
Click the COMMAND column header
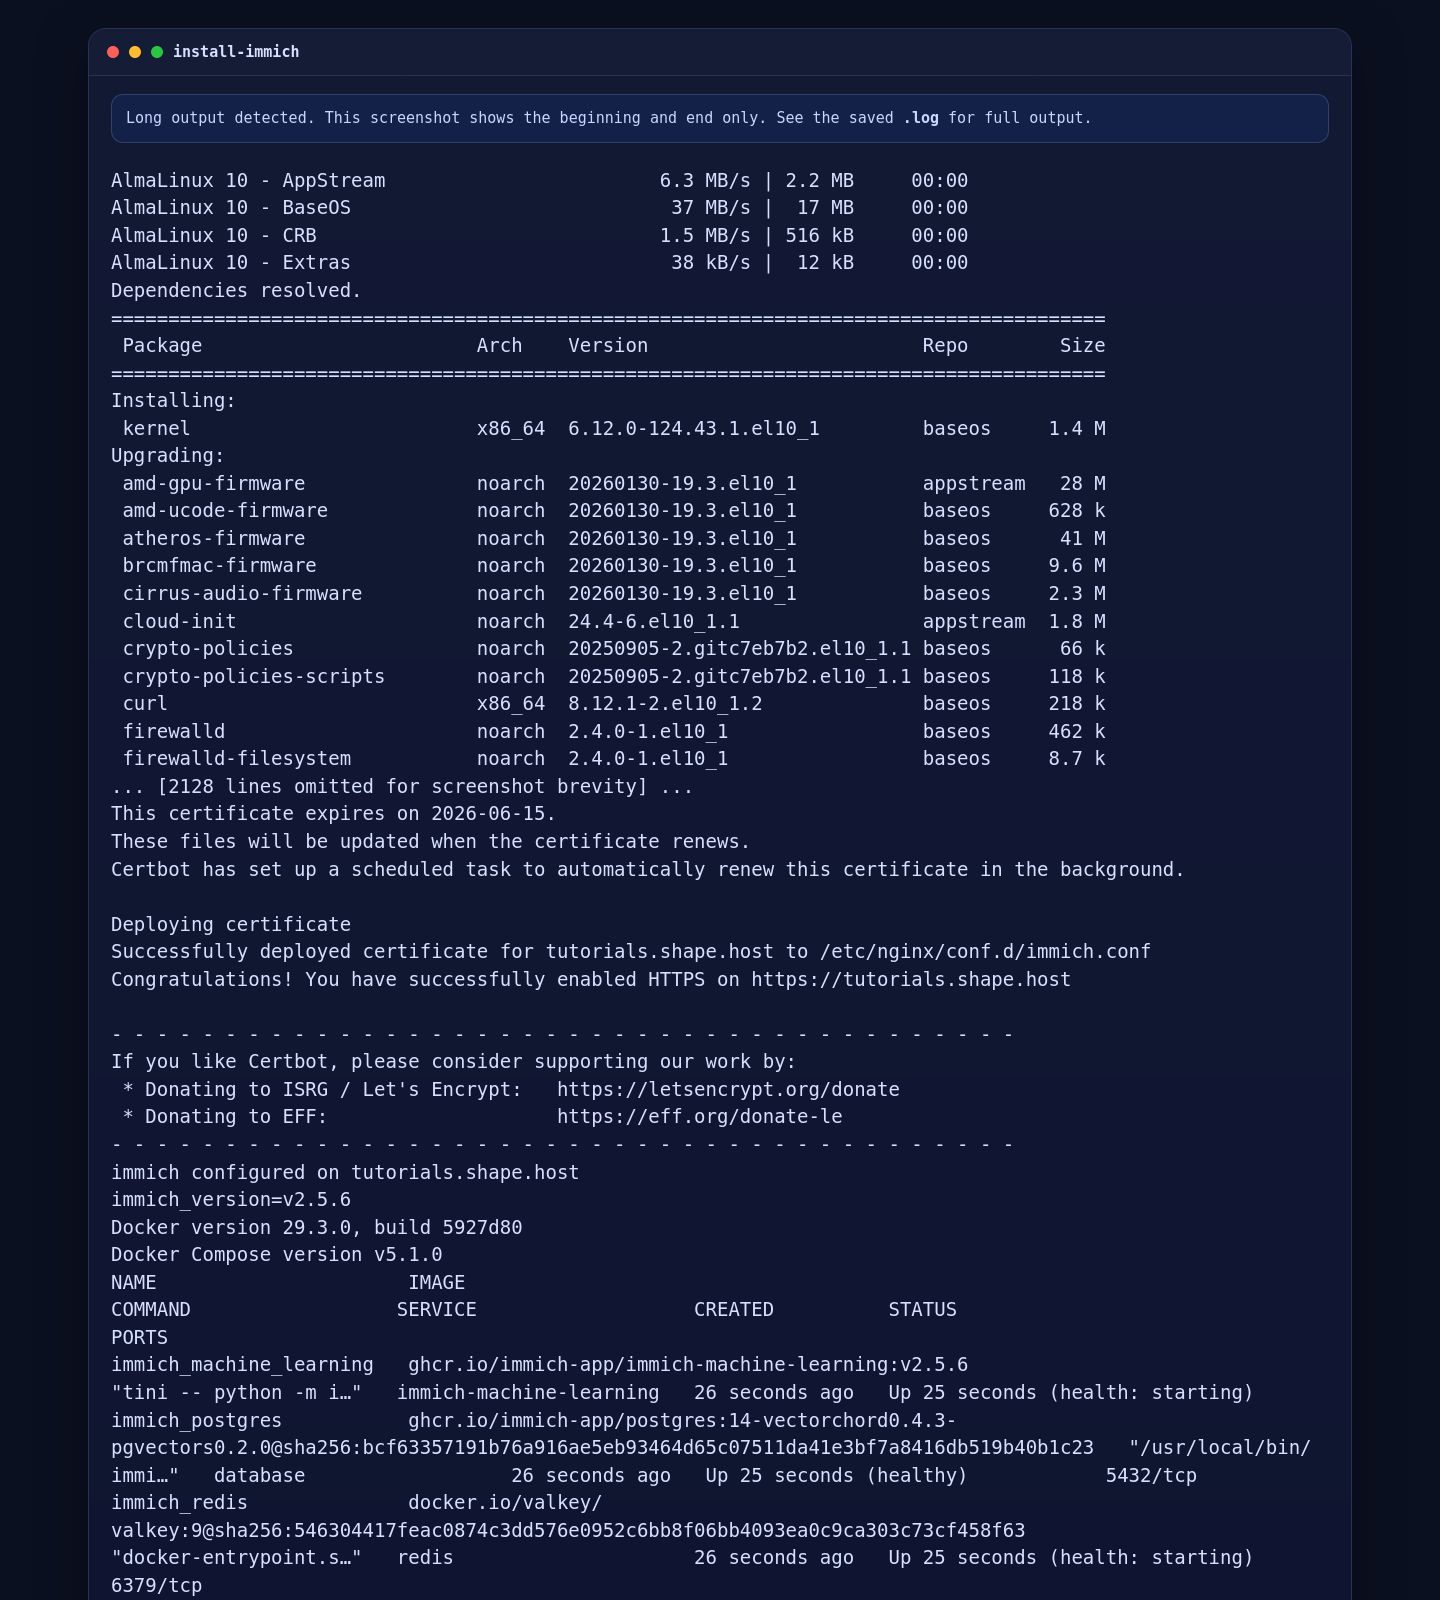pos(151,1310)
